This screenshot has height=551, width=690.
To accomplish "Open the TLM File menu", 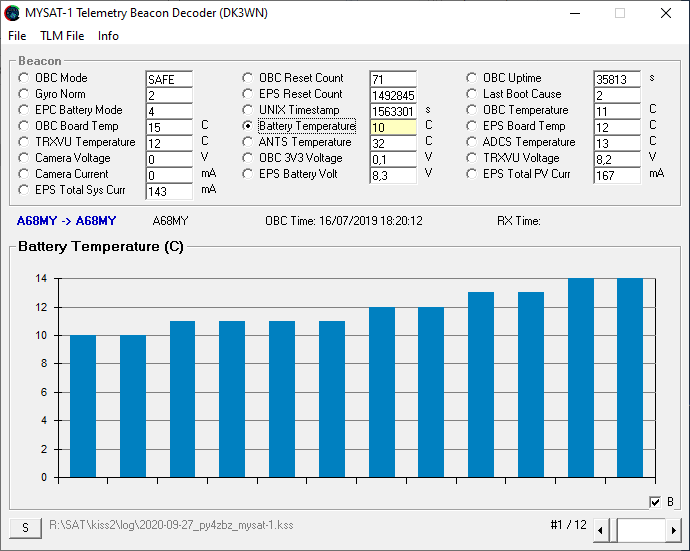I will pos(62,36).
